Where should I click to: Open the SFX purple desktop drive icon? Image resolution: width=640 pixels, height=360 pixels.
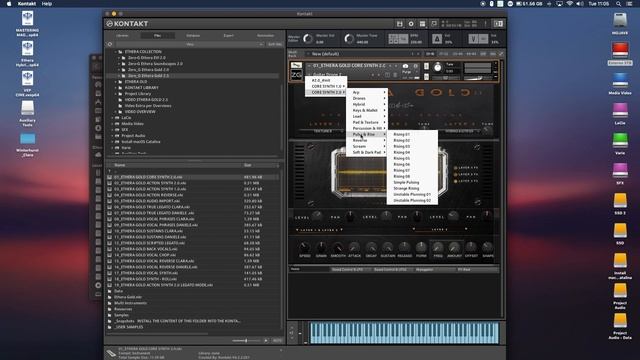point(620,170)
